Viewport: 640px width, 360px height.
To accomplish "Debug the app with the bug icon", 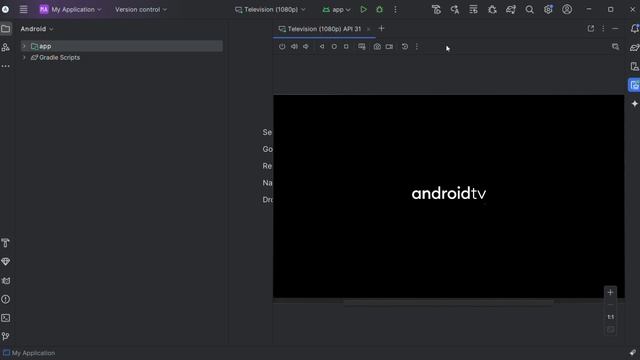I will click(380, 9).
